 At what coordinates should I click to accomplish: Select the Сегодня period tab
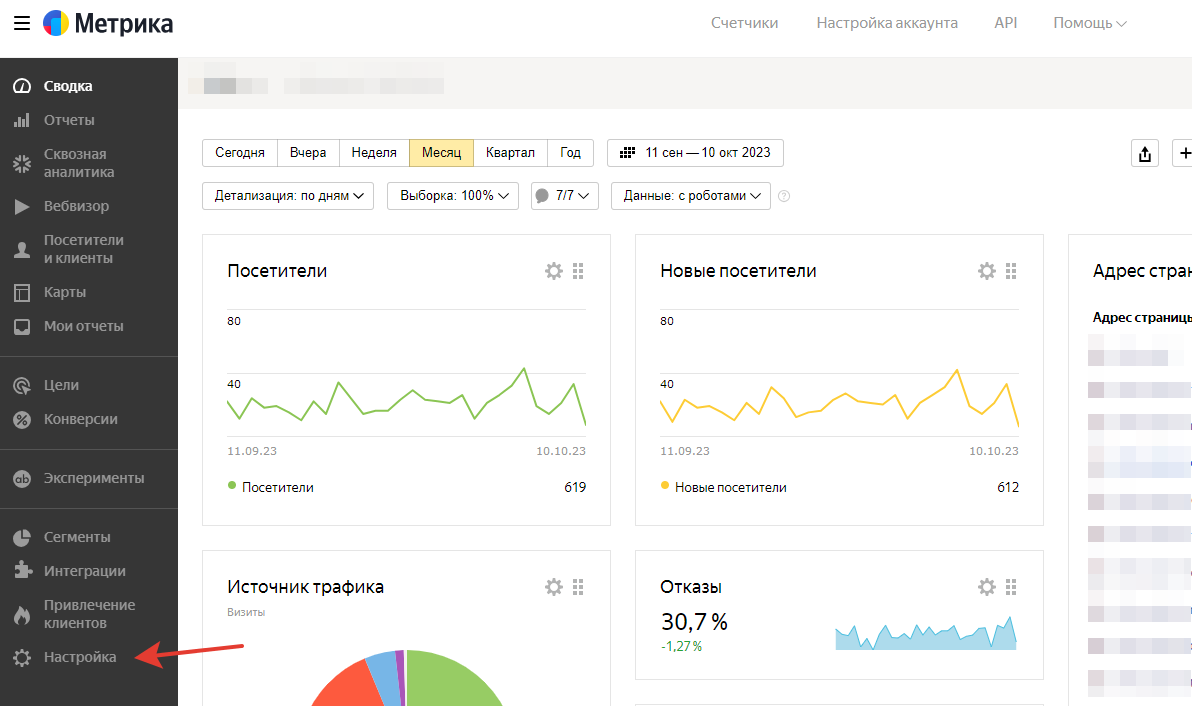(240, 153)
